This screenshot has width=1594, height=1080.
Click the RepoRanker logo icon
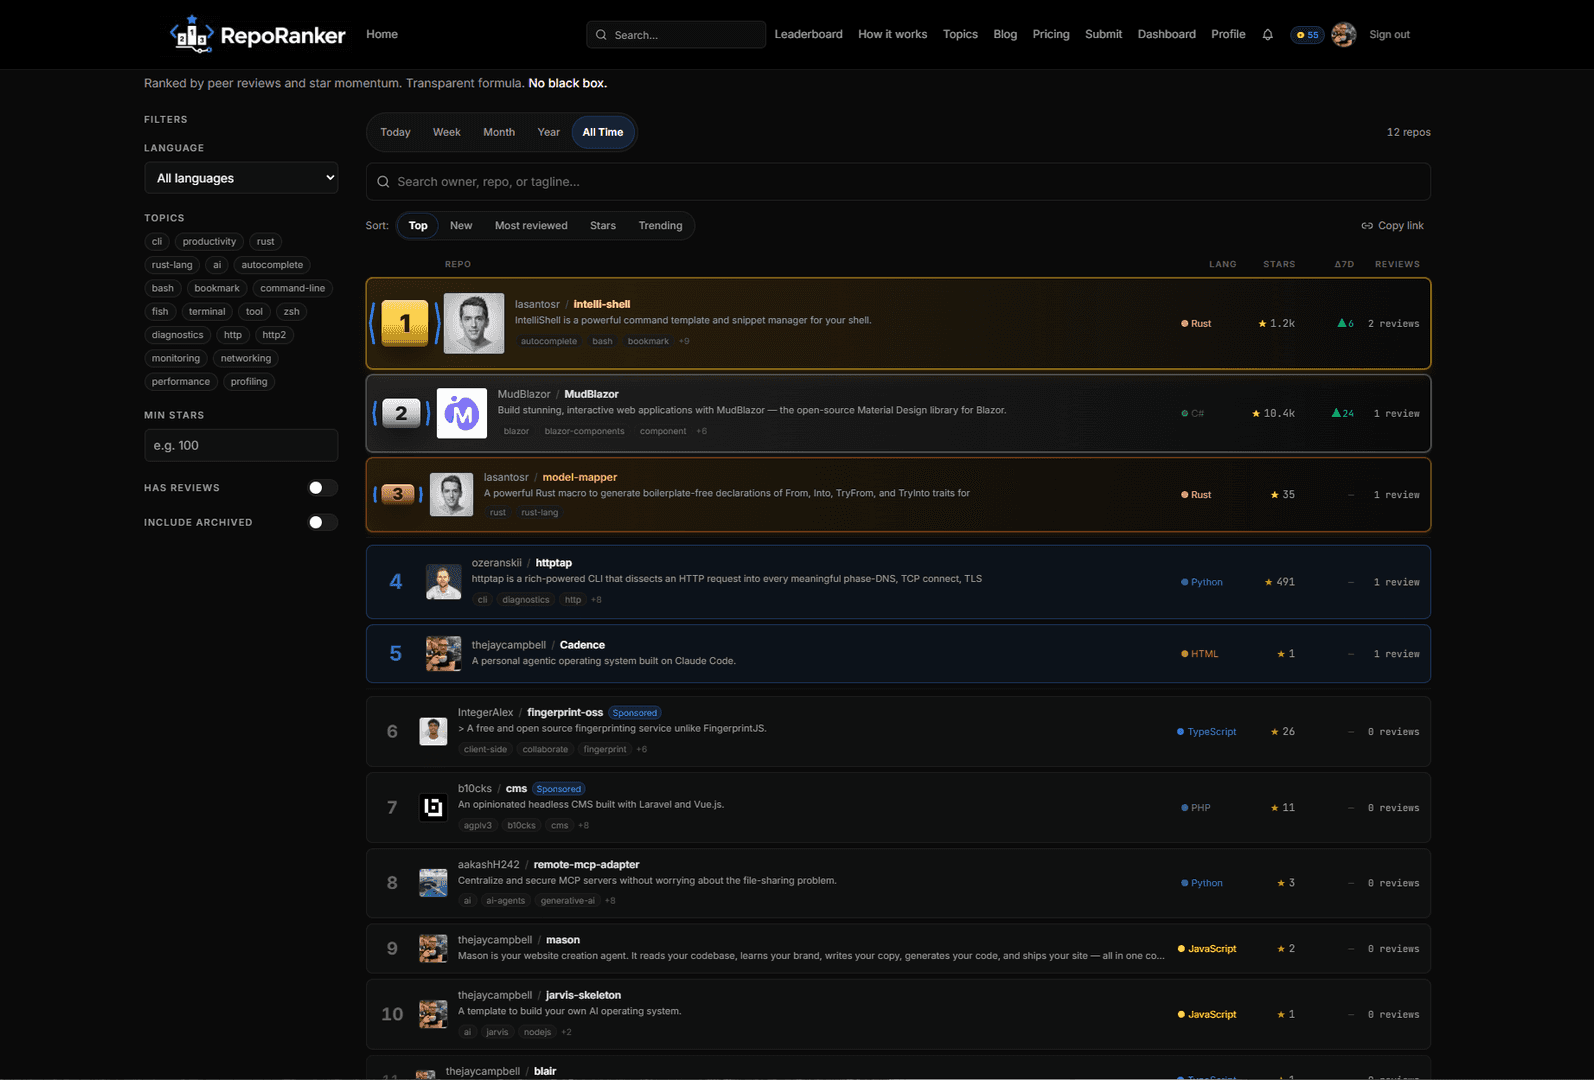(192, 34)
